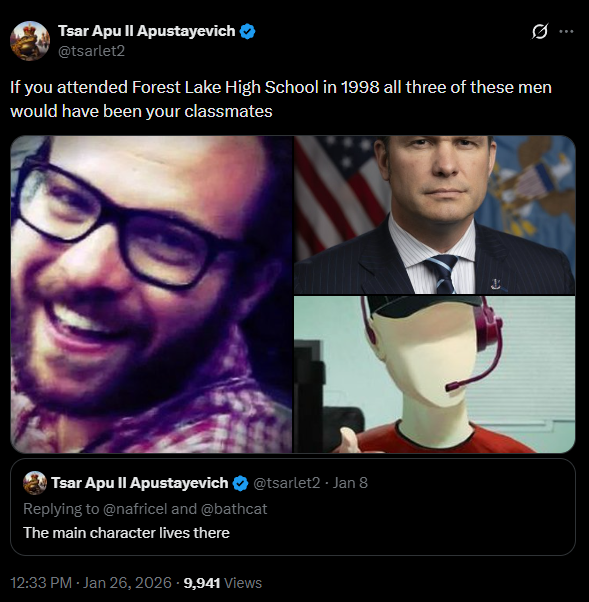589x602 pixels.
Task: Click the blue verified badge beside the author name
Action: click(x=248, y=31)
